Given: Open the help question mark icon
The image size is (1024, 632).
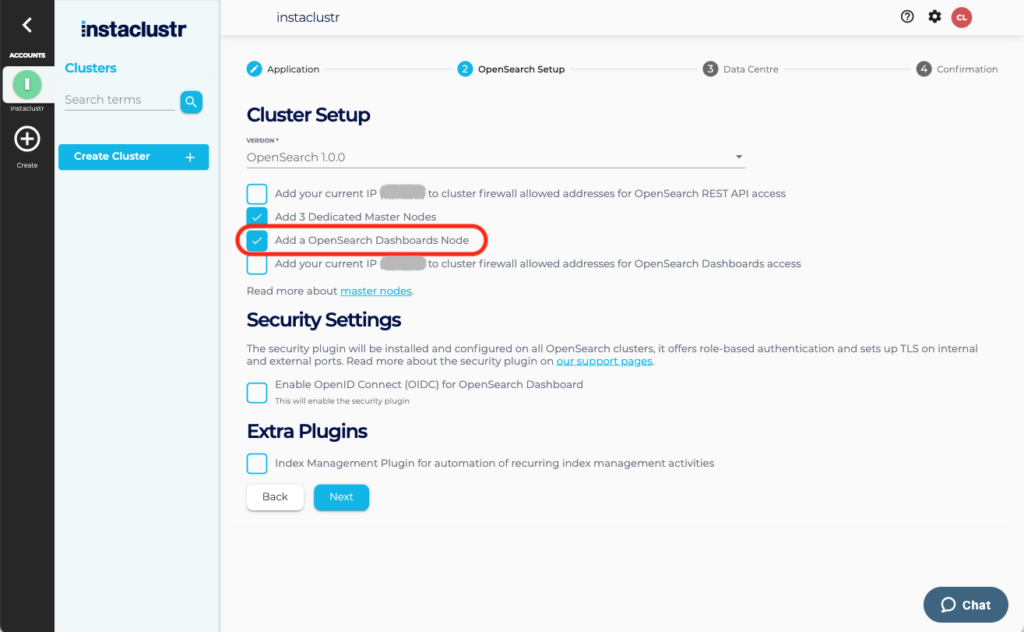Looking at the screenshot, I should (x=907, y=17).
